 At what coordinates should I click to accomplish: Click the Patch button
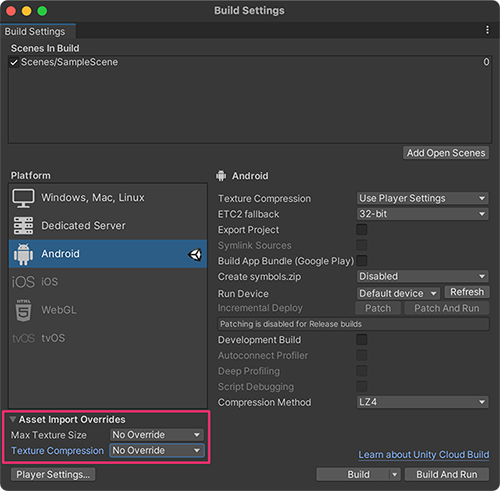tap(378, 308)
